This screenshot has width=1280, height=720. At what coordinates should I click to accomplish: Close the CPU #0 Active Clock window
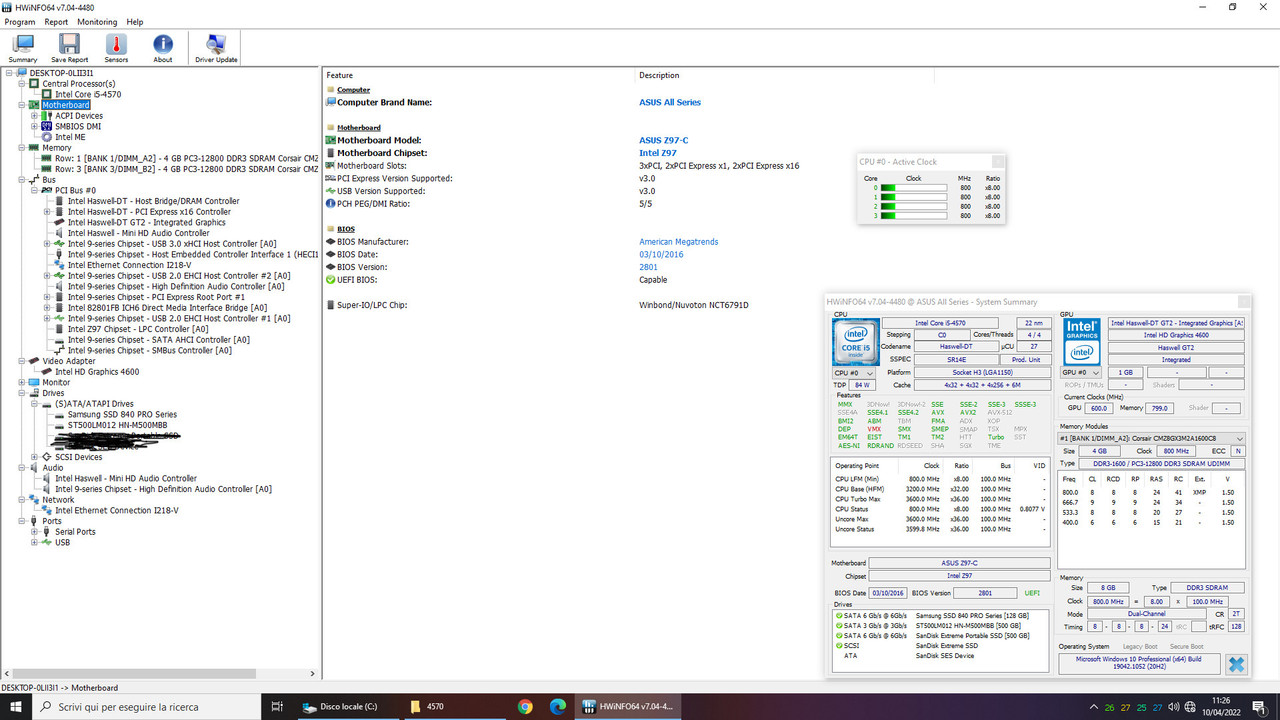point(998,161)
